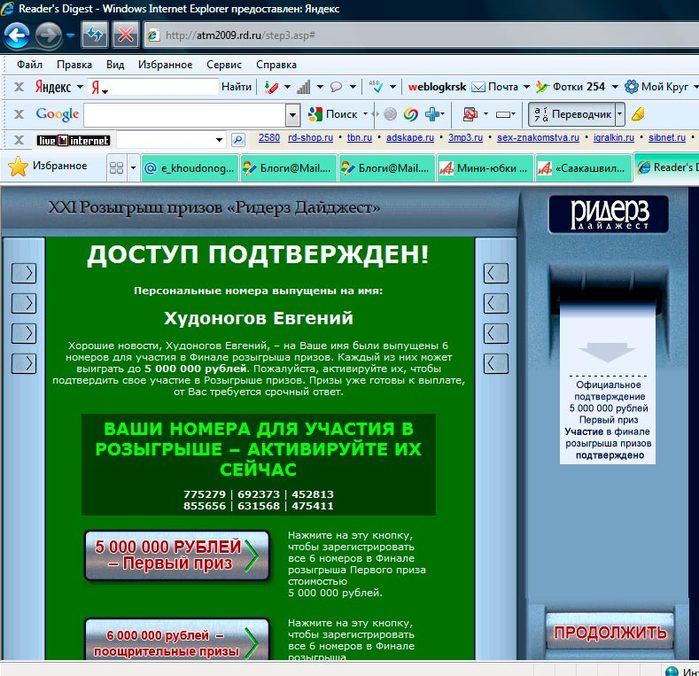Click the Google swirl colored icon
The image size is (699, 676).
tap(411, 115)
